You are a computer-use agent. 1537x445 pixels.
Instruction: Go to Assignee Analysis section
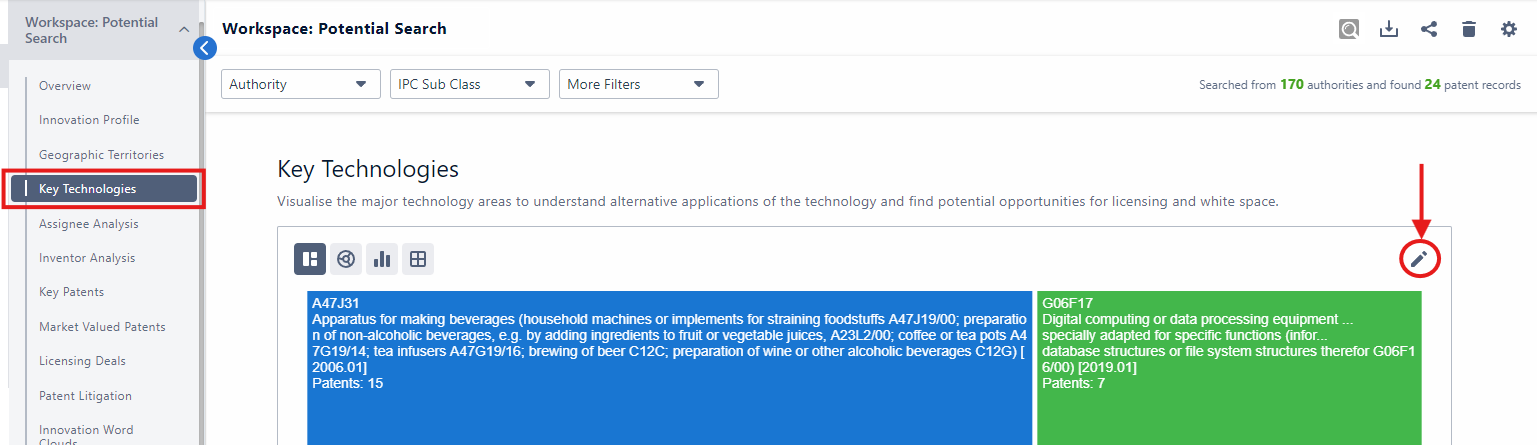89,224
